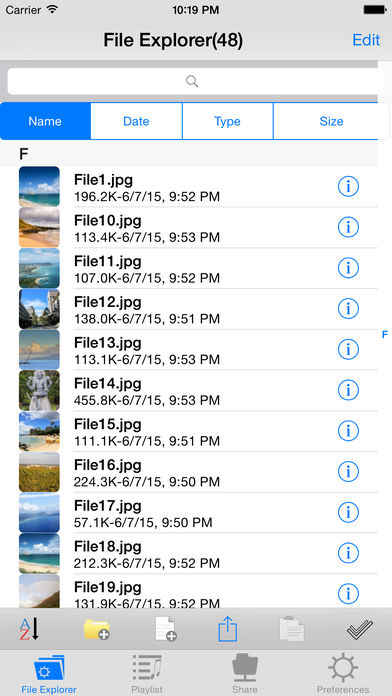Sort files by Size segment
The image size is (392, 696).
[331, 121]
